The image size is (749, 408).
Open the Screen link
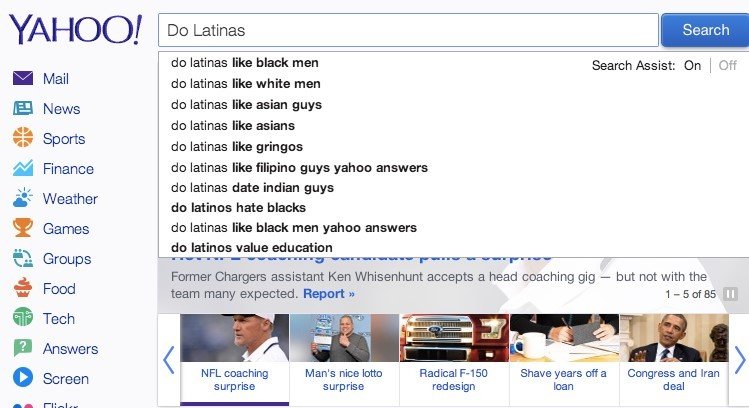66,379
